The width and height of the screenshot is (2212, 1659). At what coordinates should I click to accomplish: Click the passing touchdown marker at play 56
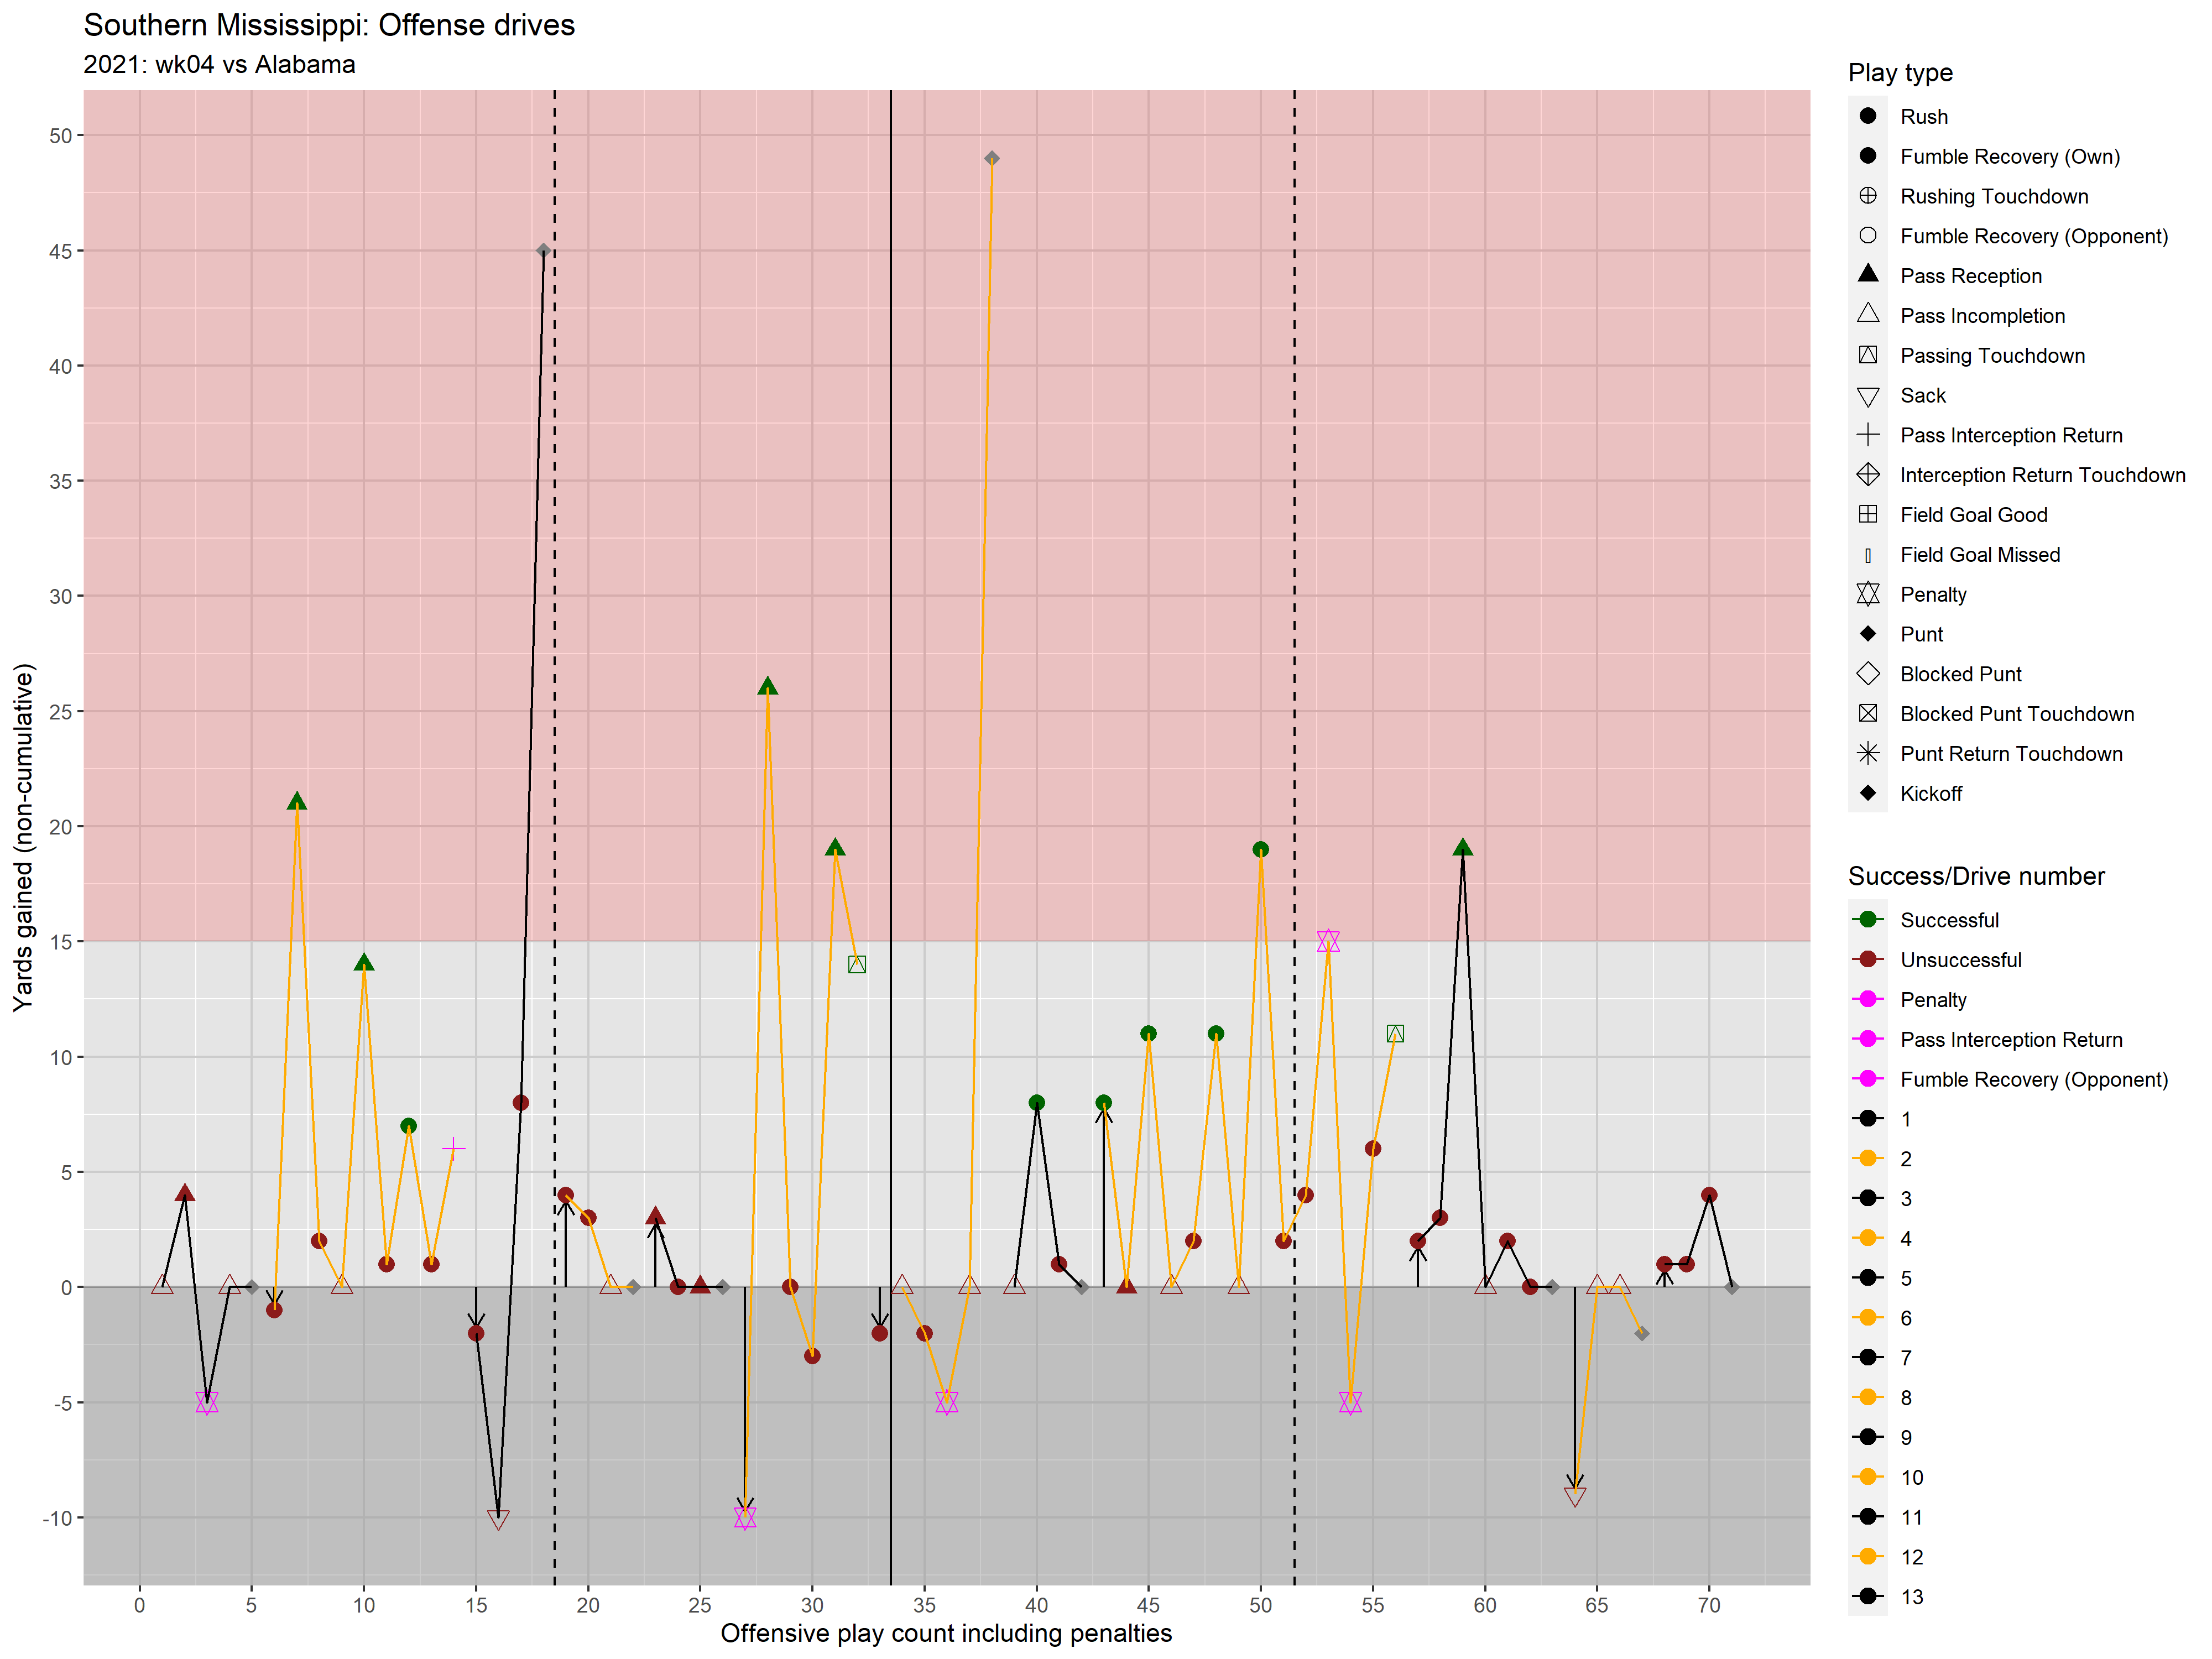(1395, 1033)
